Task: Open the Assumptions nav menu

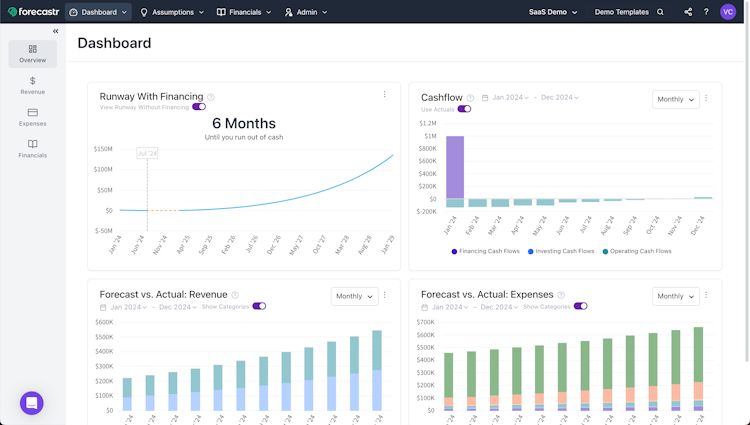Action: pyautogui.click(x=172, y=12)
